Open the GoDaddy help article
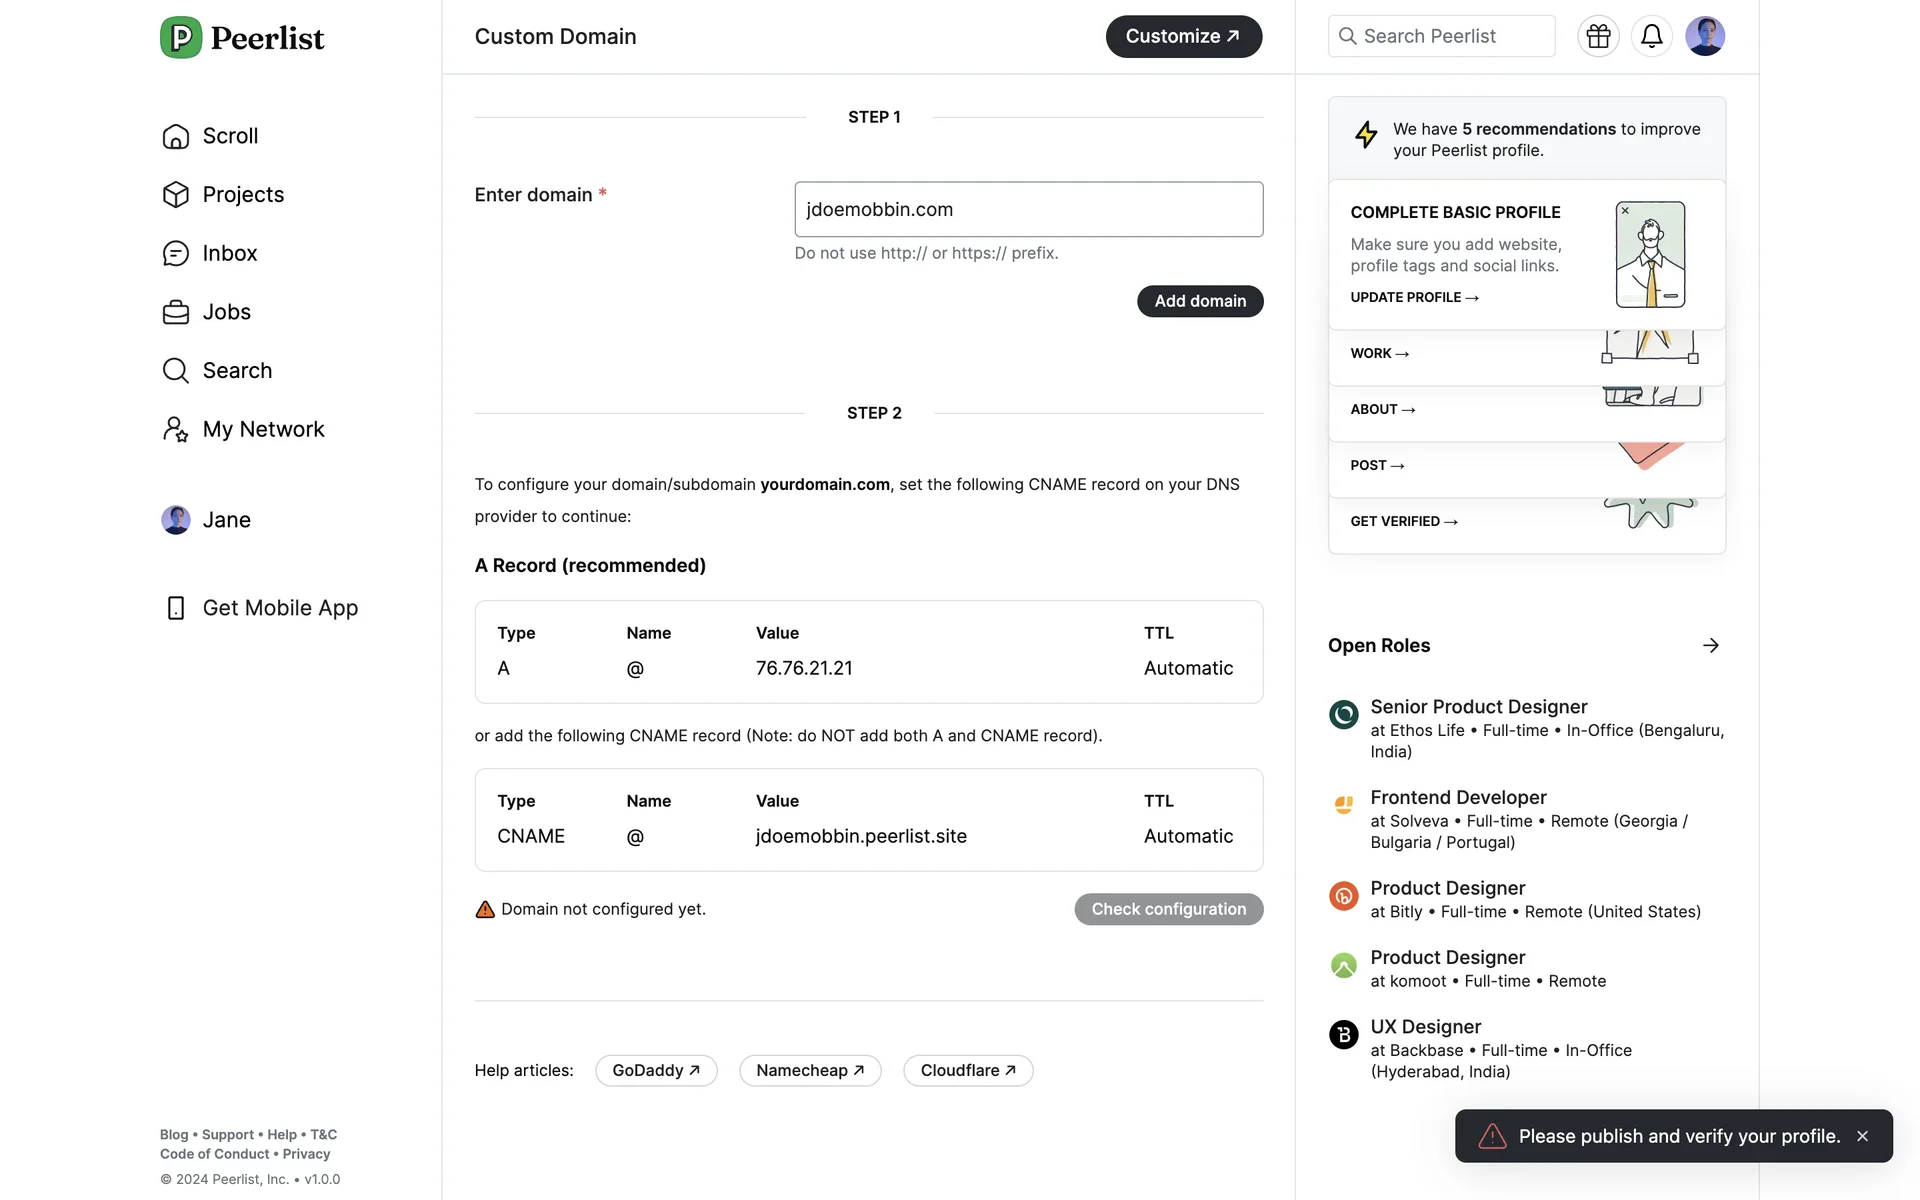Image resolution: width=1920 pixels, height=1200 pixels. pos(656,1071)
